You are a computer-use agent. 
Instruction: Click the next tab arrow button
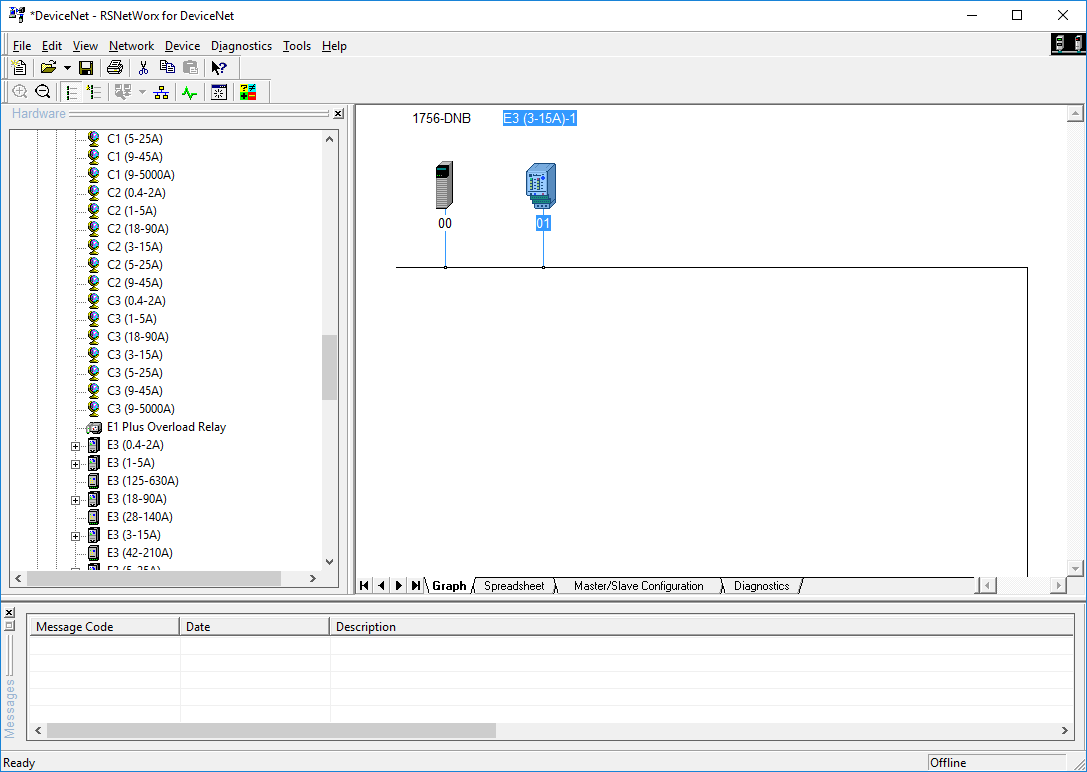point(399,586)
